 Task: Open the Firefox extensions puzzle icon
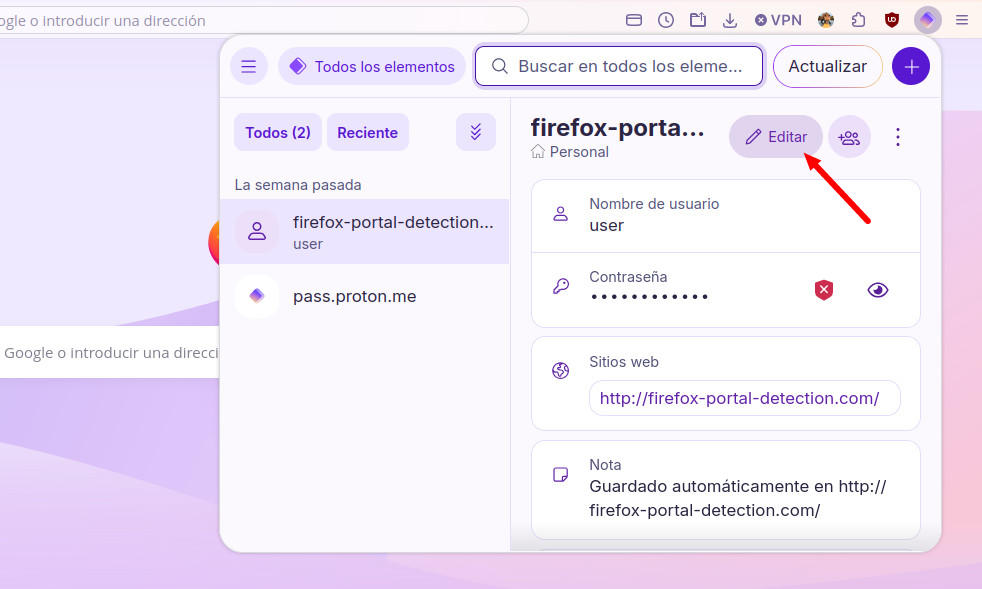click(859, 20)
